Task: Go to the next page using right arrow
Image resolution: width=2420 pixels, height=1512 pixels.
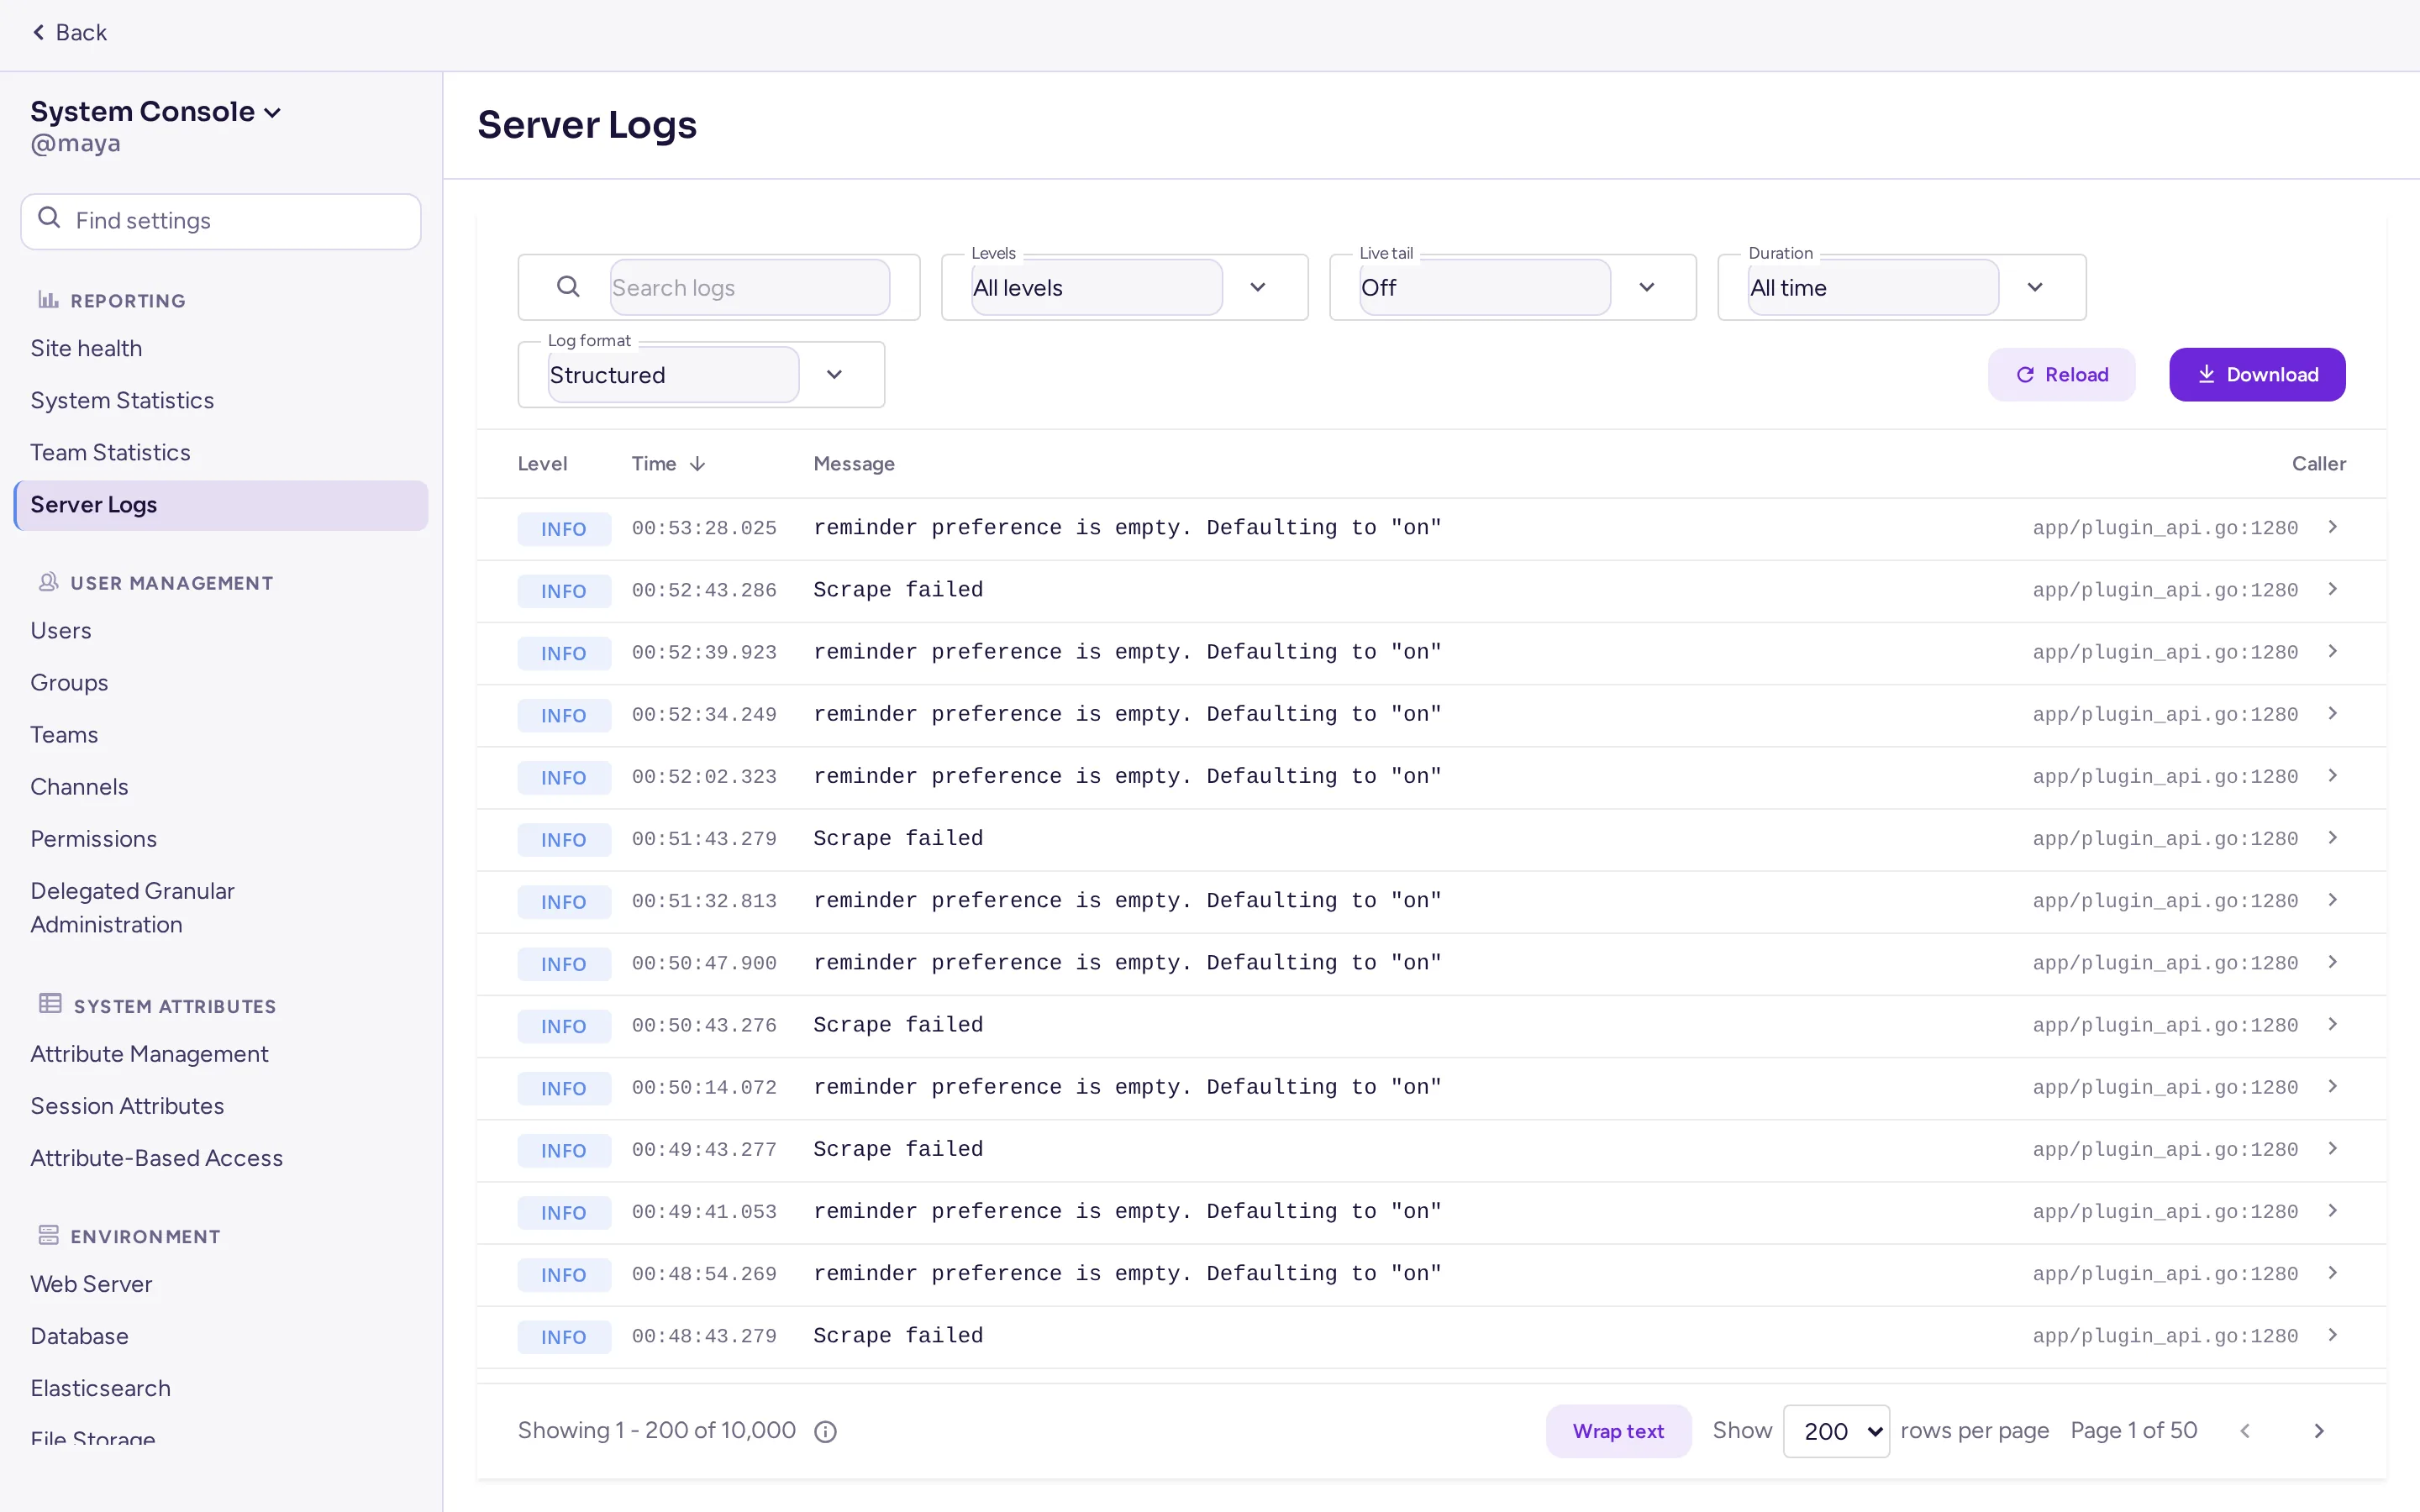Action: (2319, 1431)
